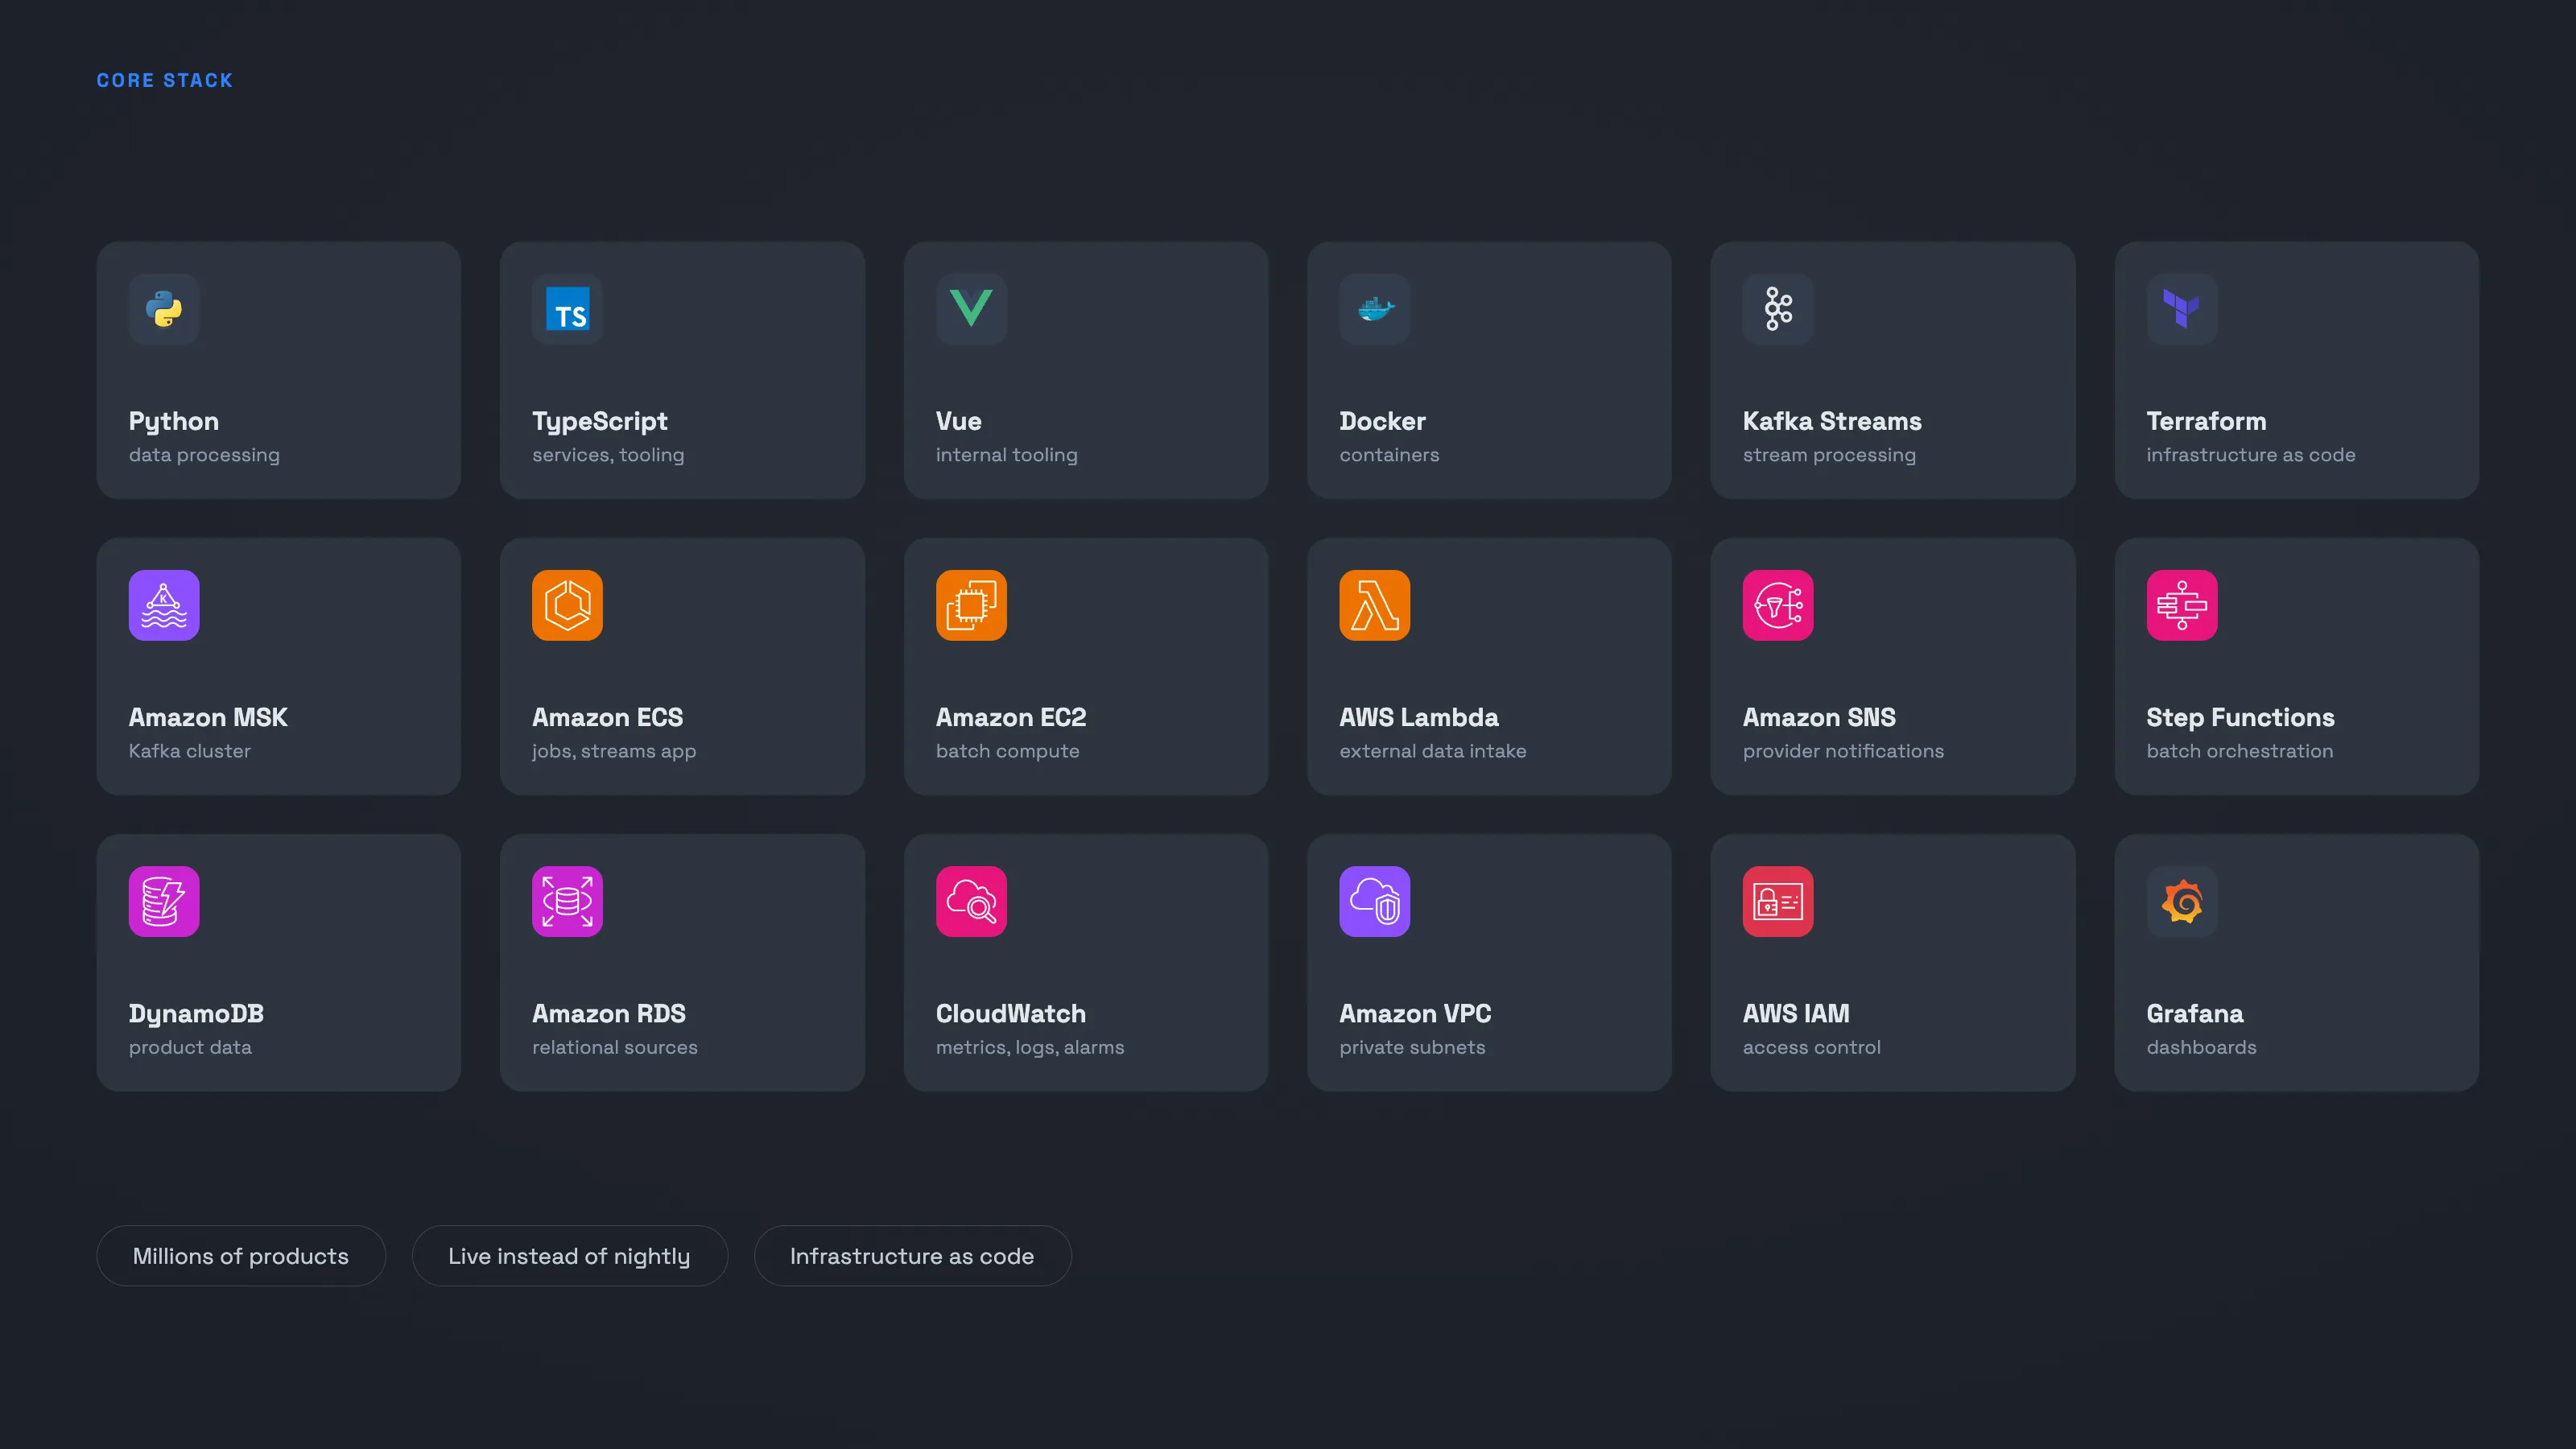Click the Amazon VPC shield cloud icon

[x=1375, y=901]
